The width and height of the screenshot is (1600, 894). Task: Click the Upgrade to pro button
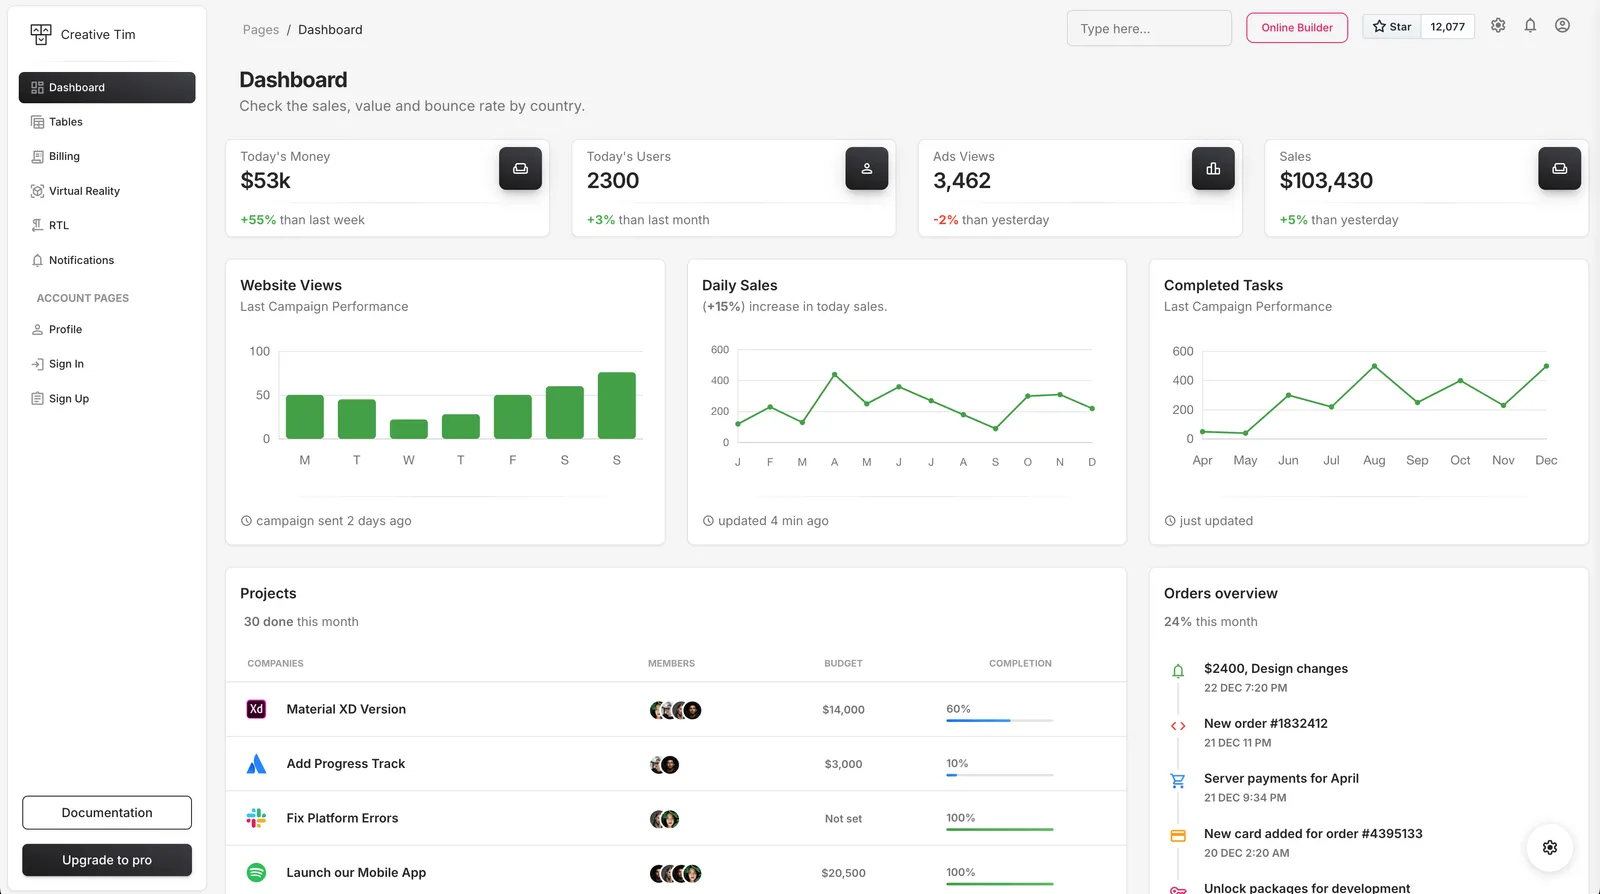[107, 860]
